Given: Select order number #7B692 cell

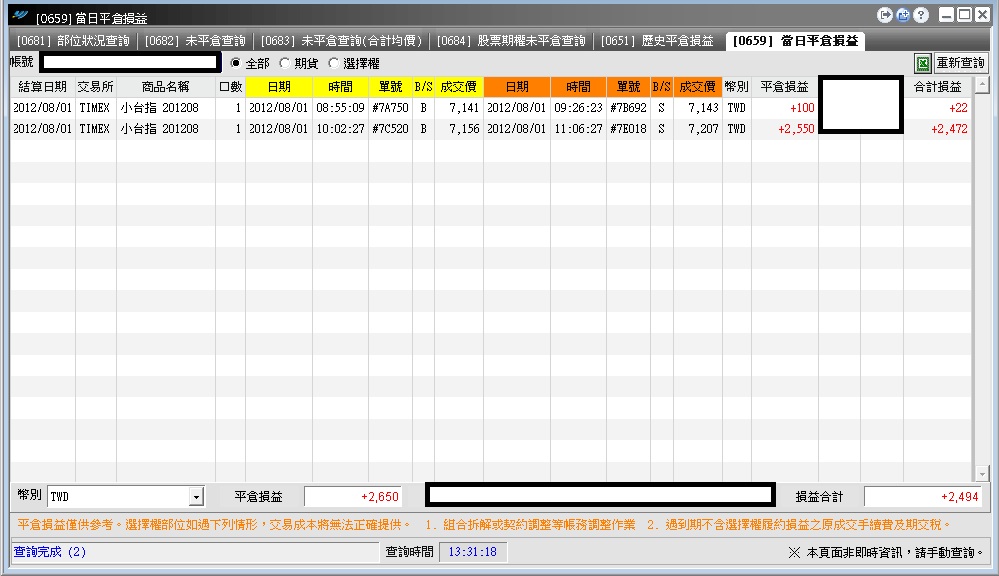Looking at the screenshot, I should [628, 108].
